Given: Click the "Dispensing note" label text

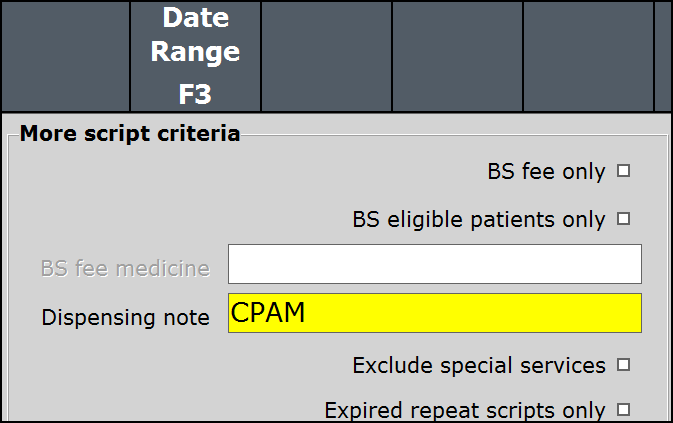Looking at the screenshot, I should click(x=125, y=318).
